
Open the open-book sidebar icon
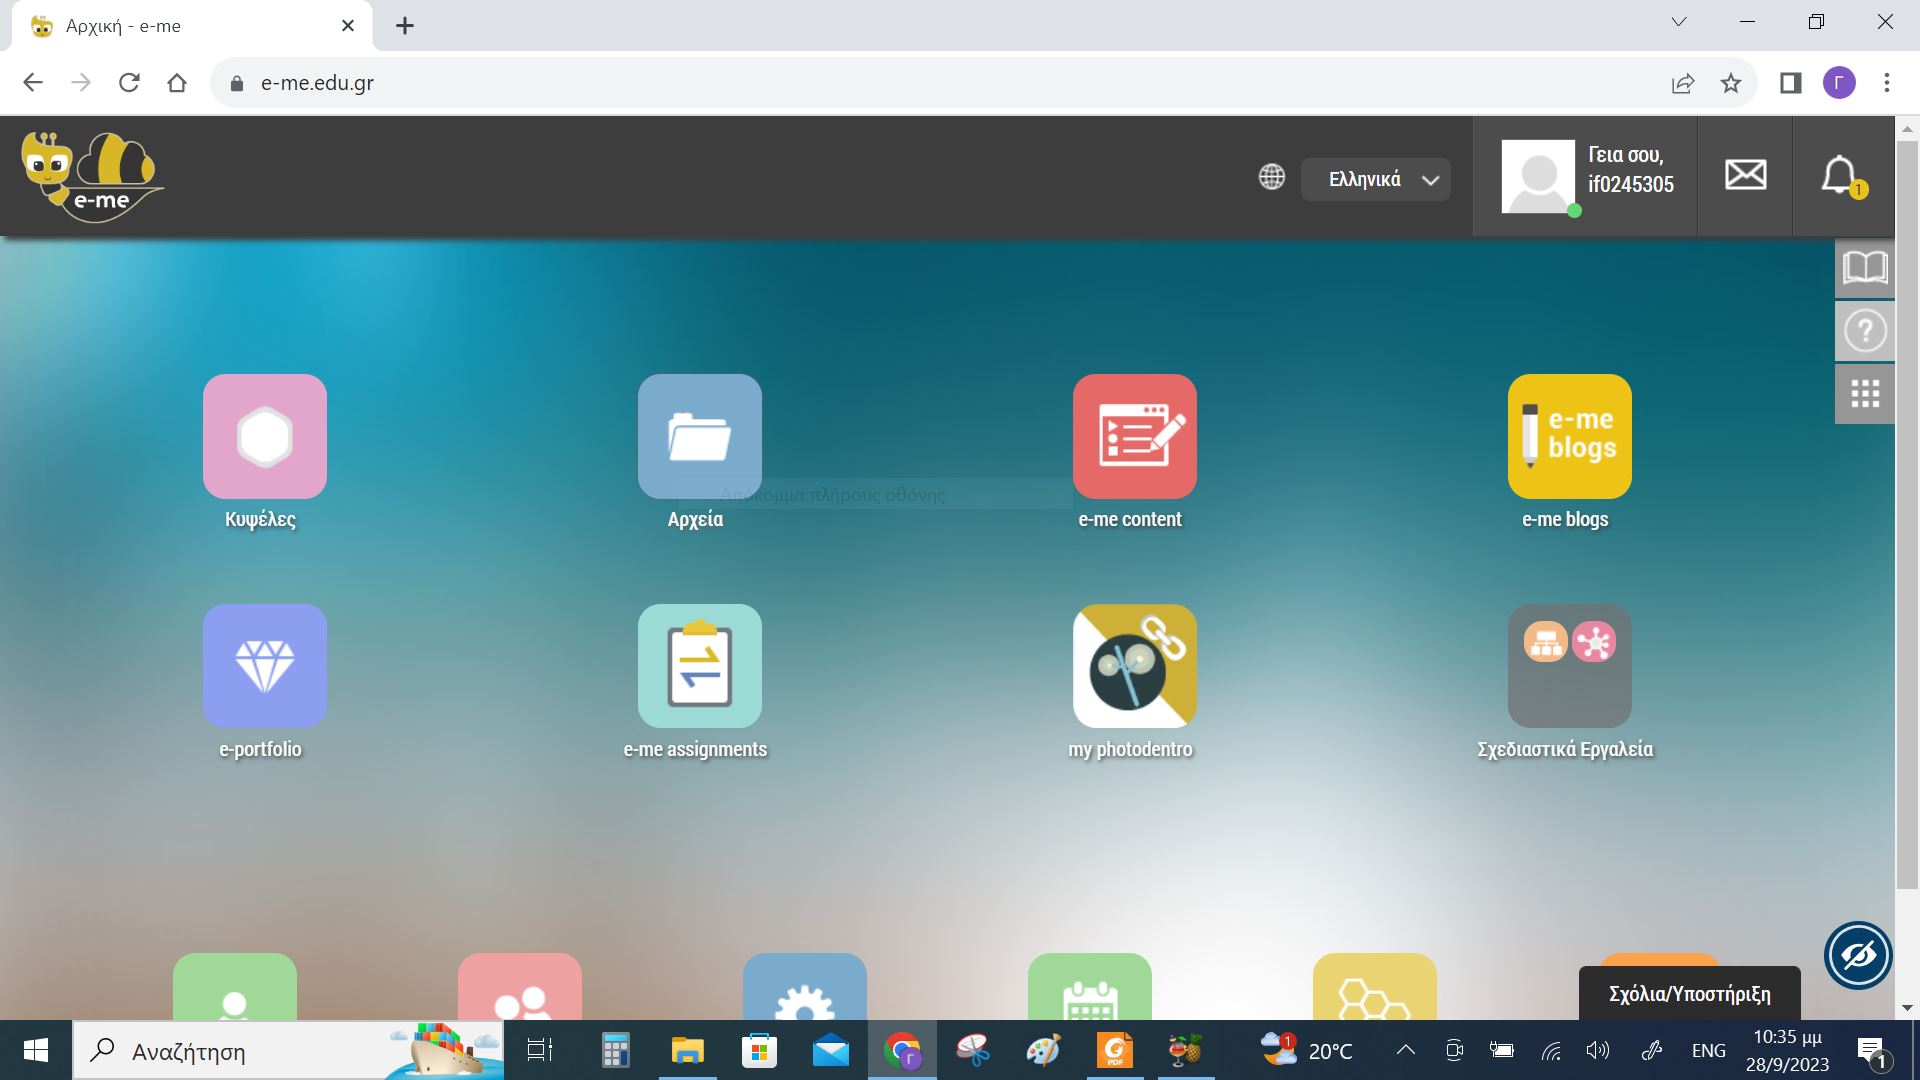(x=1865, y=268)
